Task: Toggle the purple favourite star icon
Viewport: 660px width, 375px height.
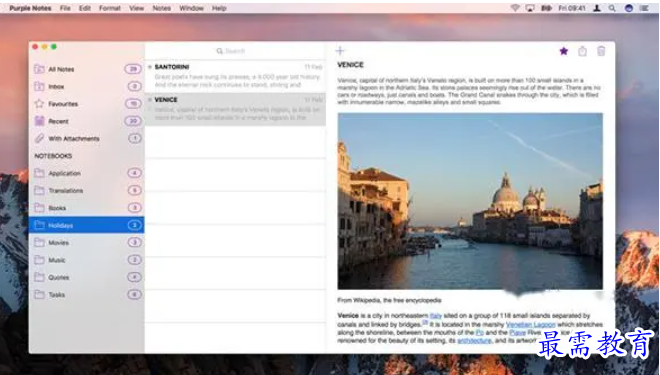Action: (564, 51)
